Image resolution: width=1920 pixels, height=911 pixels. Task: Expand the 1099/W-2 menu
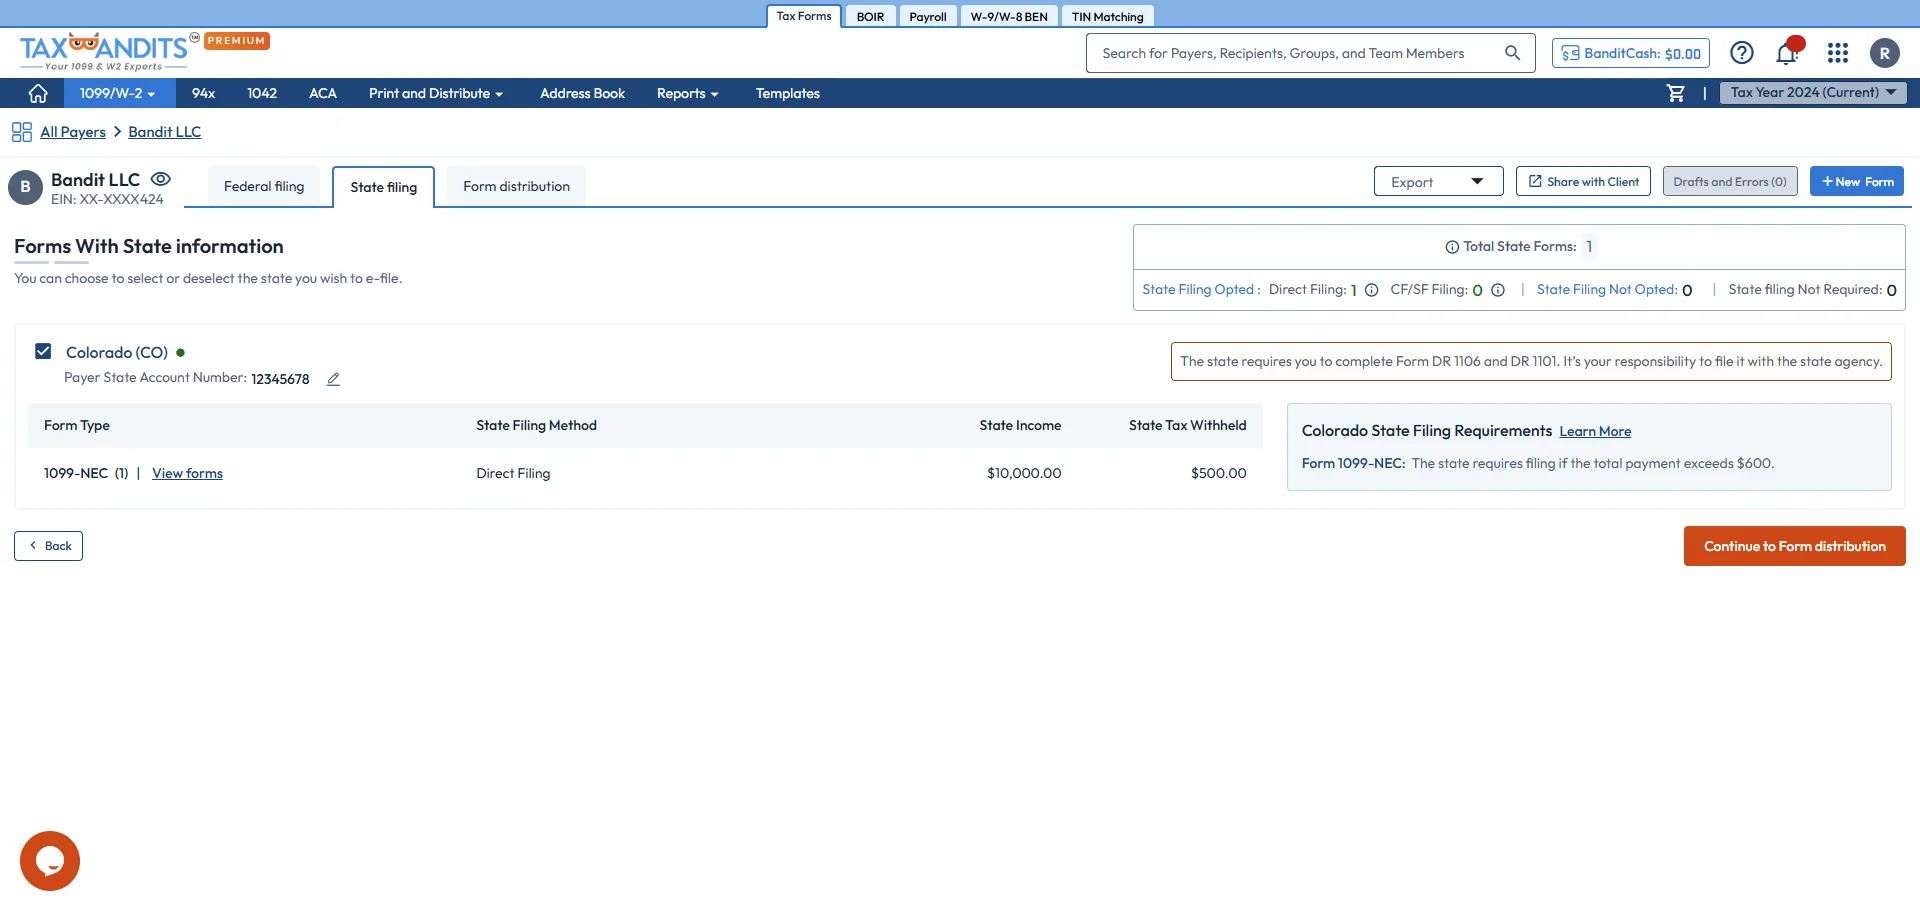point(118,93)
